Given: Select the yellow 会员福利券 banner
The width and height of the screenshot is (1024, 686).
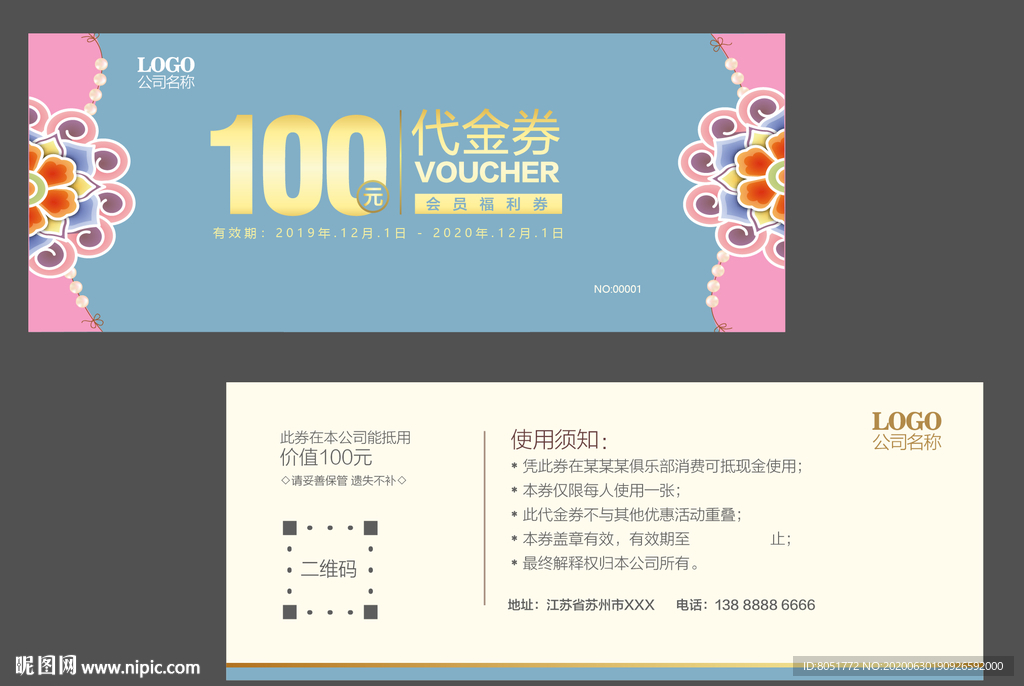Looking at the screenshot, I should point(488,204).
